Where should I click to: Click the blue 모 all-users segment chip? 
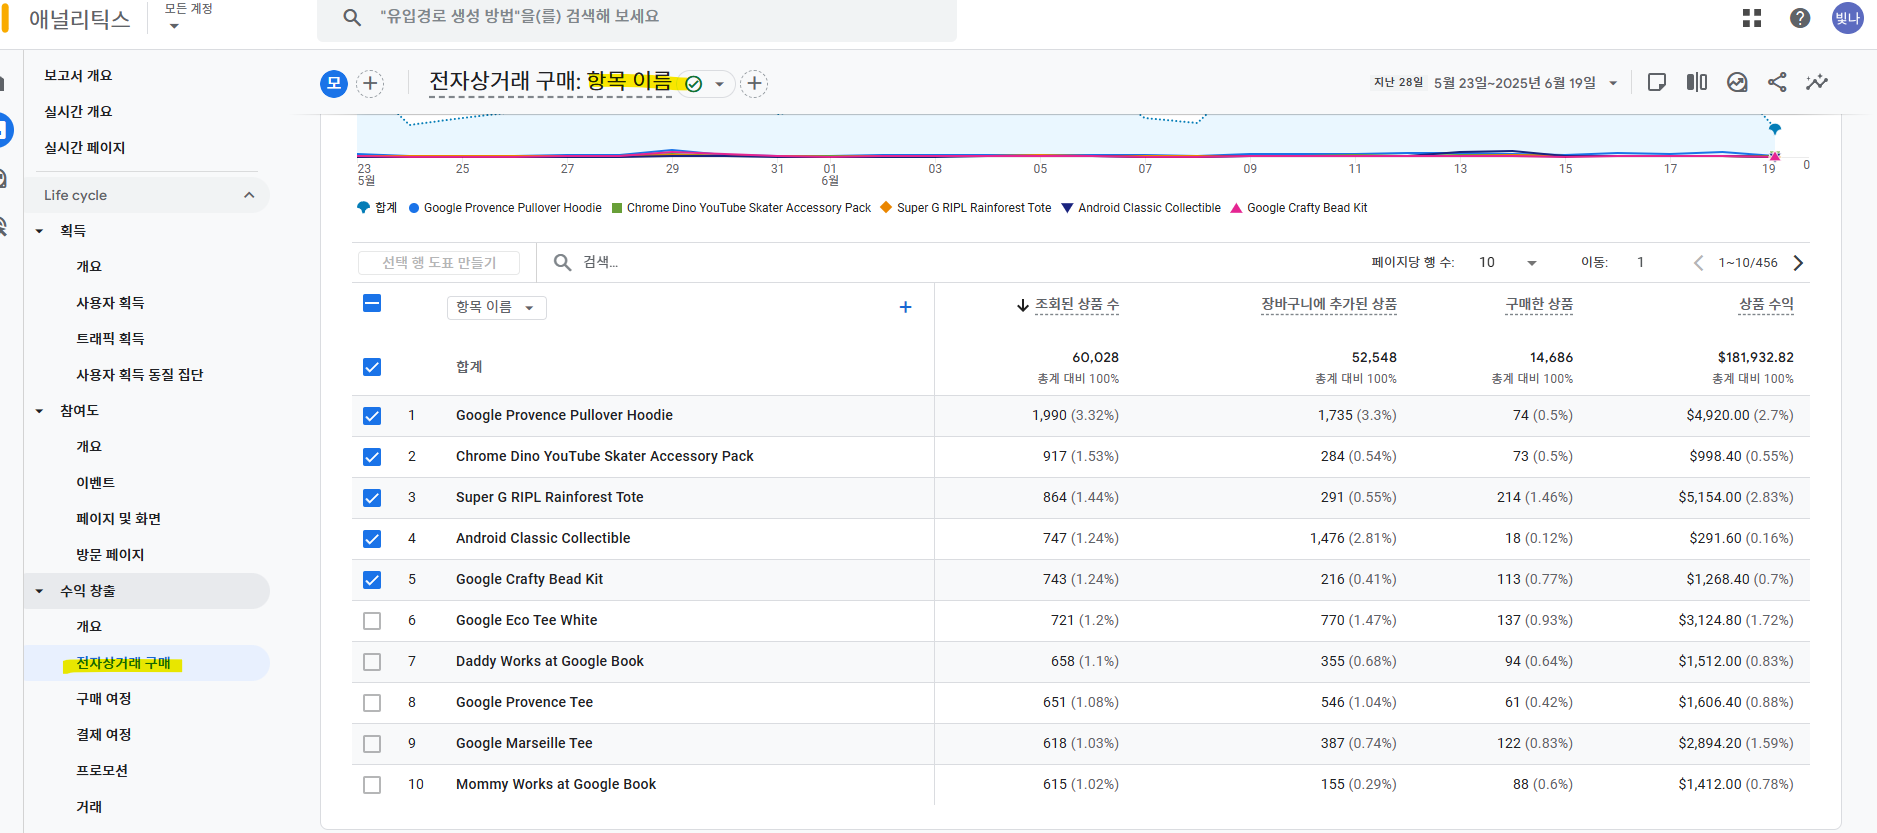334,83
